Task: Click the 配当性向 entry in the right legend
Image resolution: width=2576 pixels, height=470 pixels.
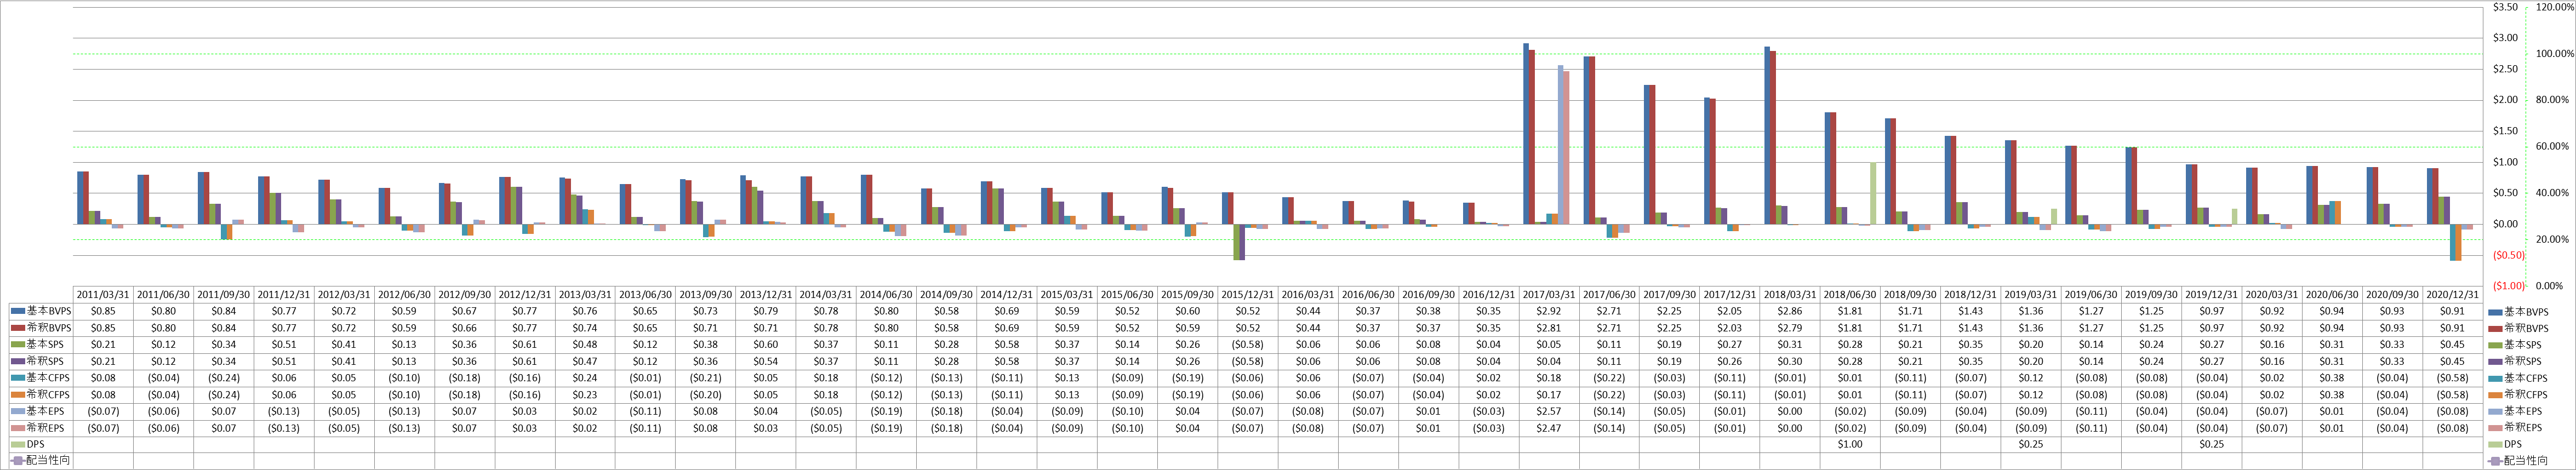Action: pos(2518,461)
